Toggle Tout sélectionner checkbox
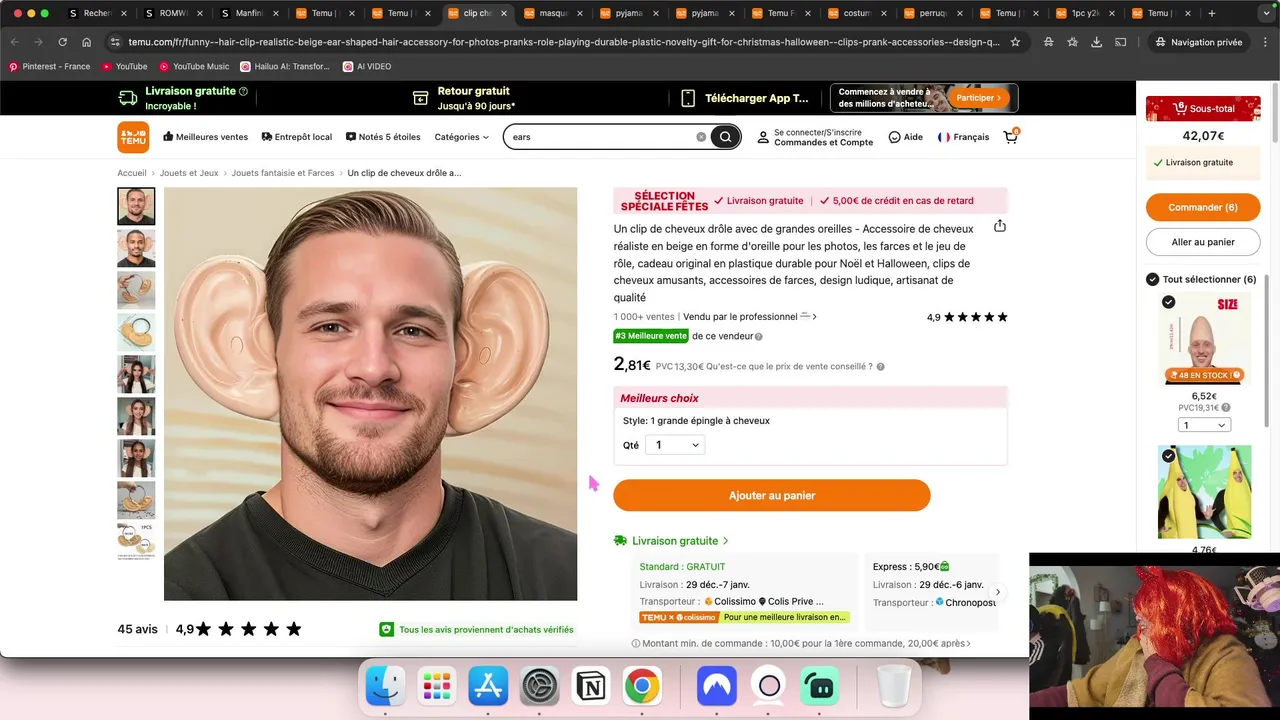 [x=1152, y=279]
